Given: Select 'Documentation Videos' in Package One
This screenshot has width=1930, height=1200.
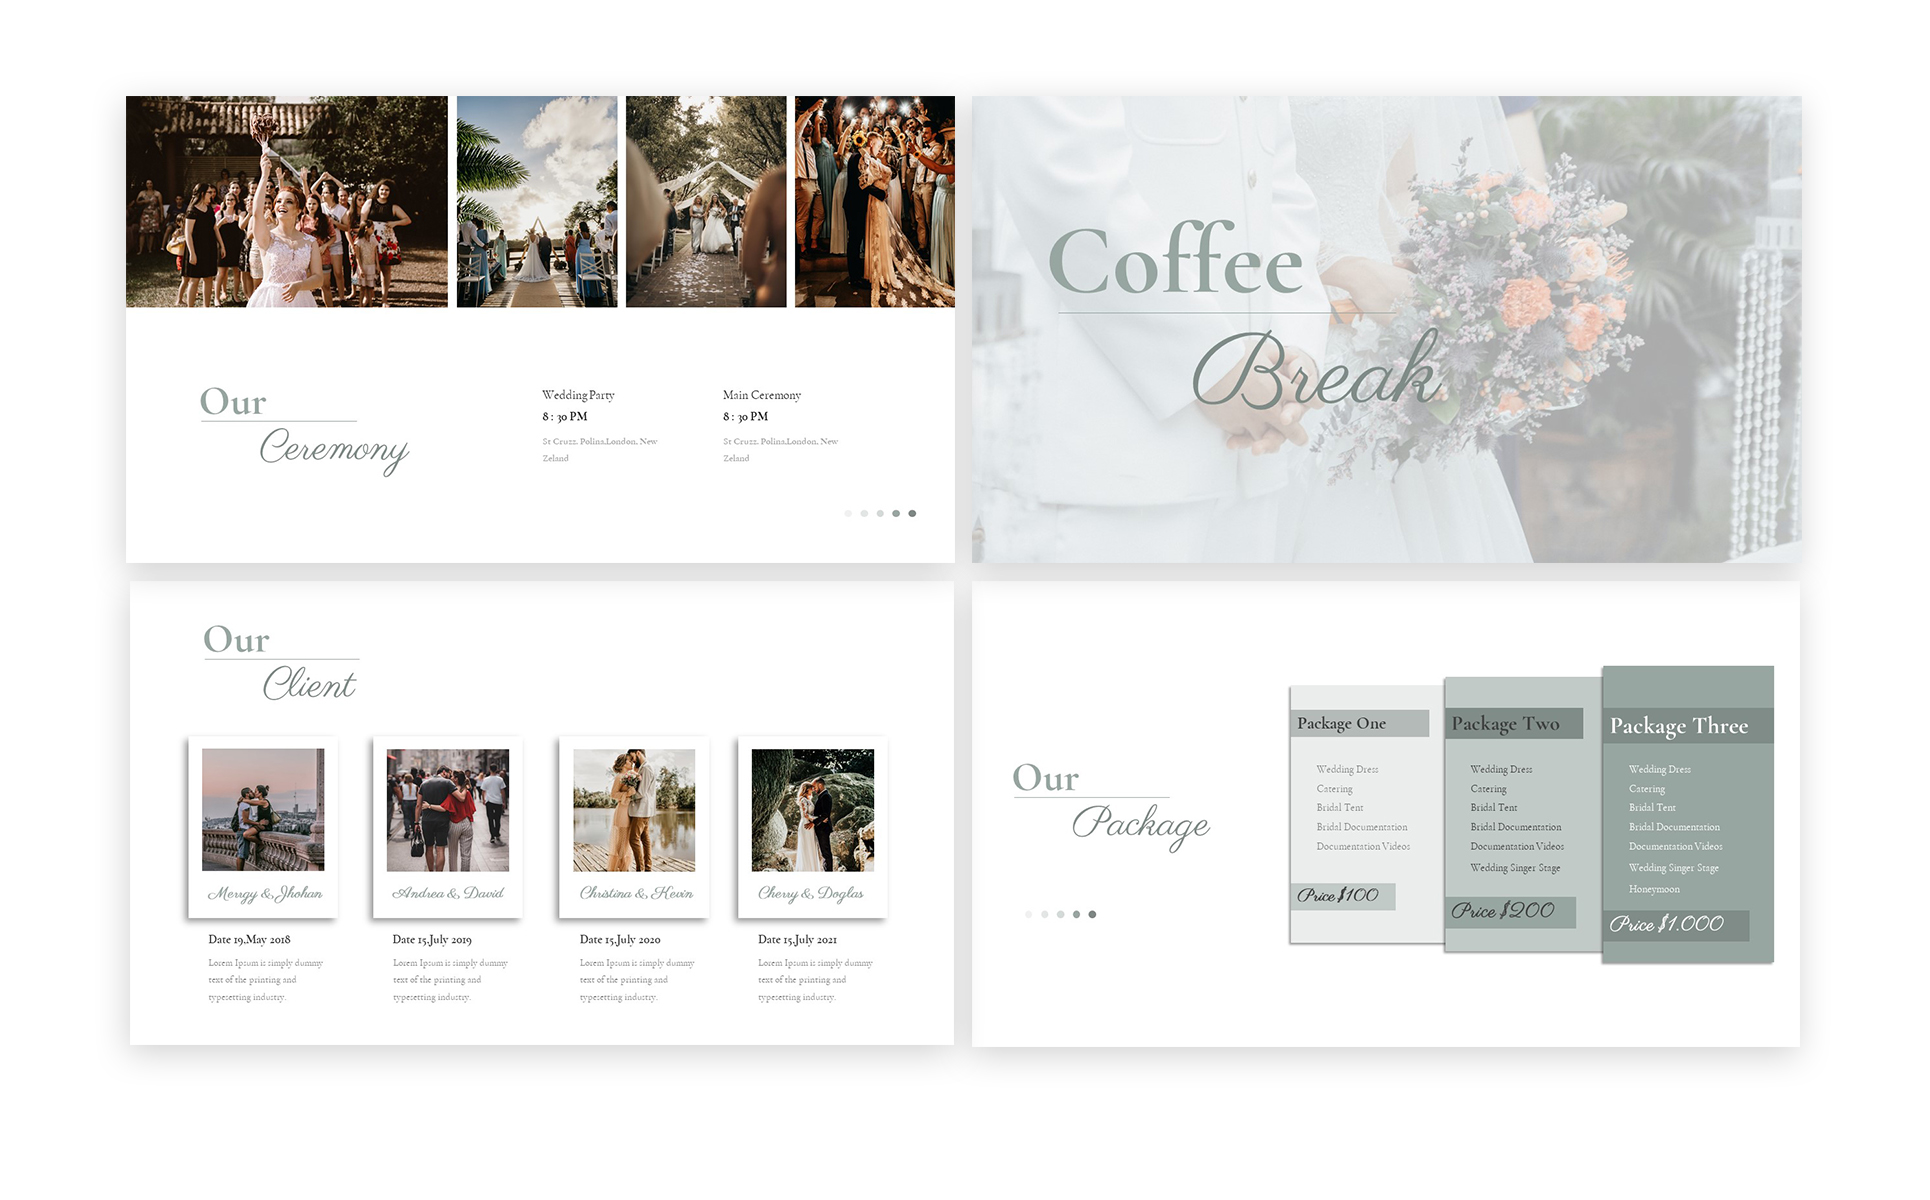Looking at the screenshot, I should 1363,846.
